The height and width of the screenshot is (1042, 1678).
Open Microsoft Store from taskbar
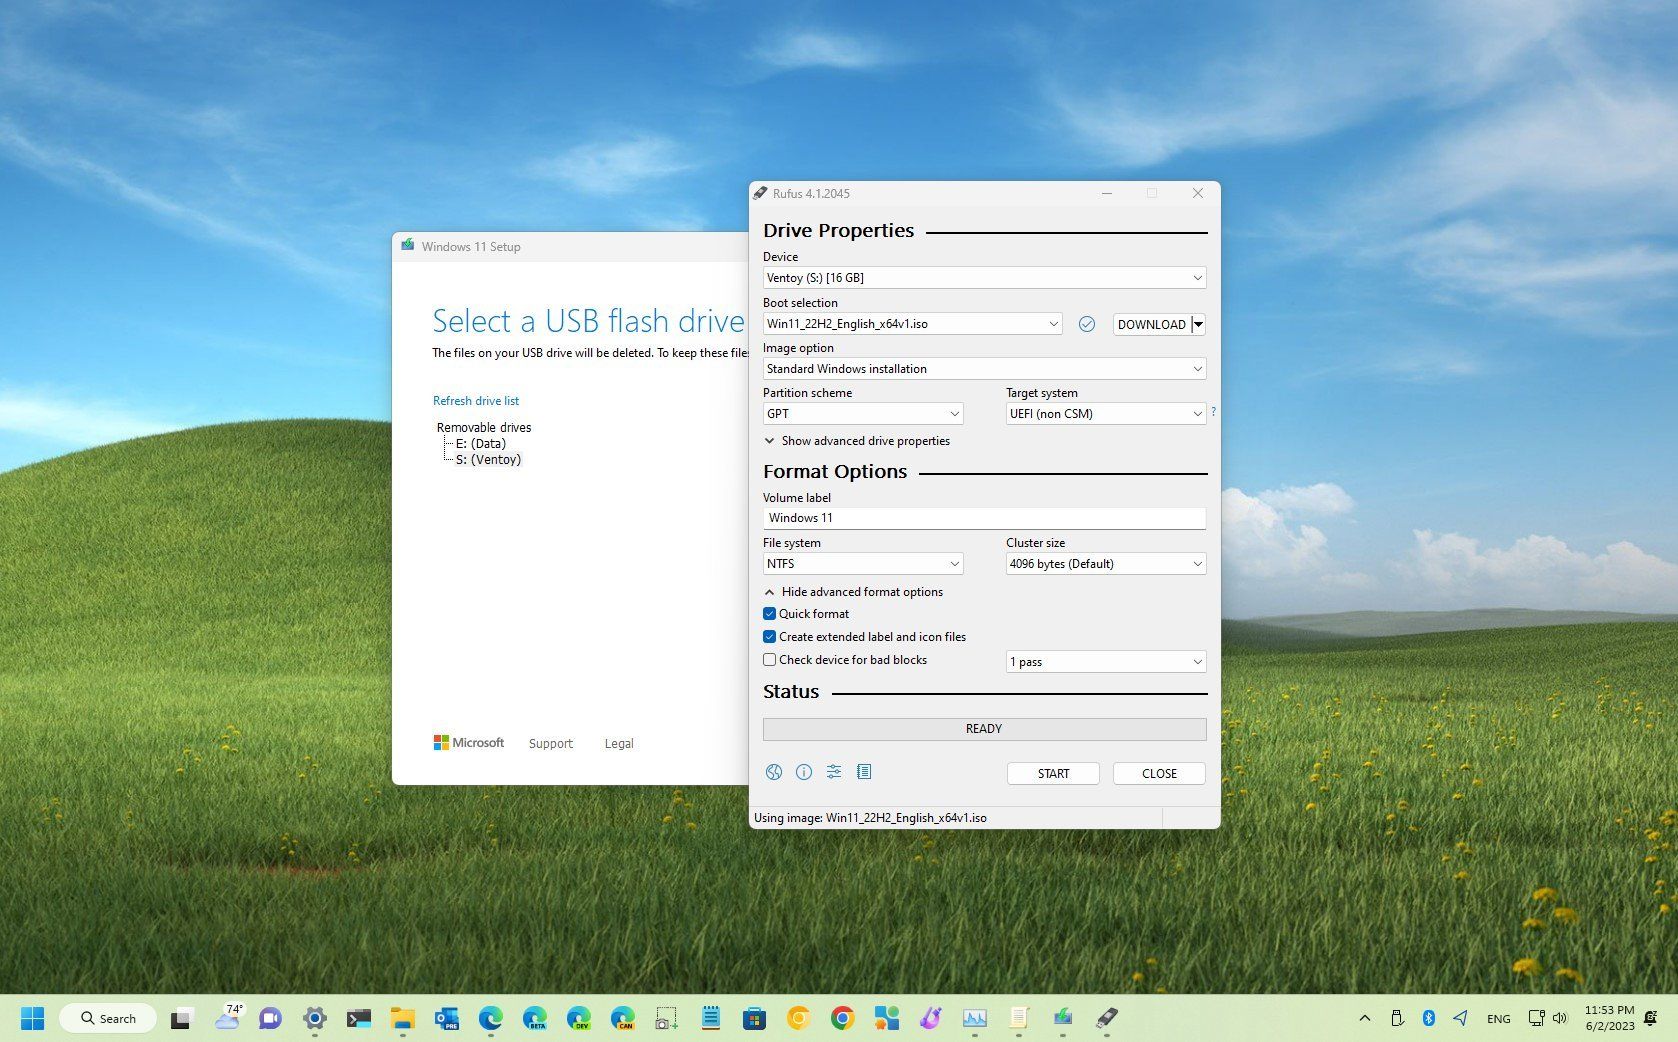pos(755,1019)
